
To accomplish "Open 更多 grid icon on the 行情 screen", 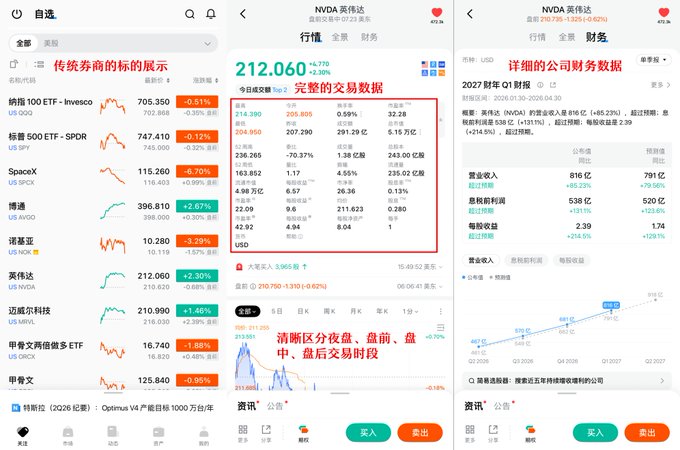I will click(x=243, y=433).
